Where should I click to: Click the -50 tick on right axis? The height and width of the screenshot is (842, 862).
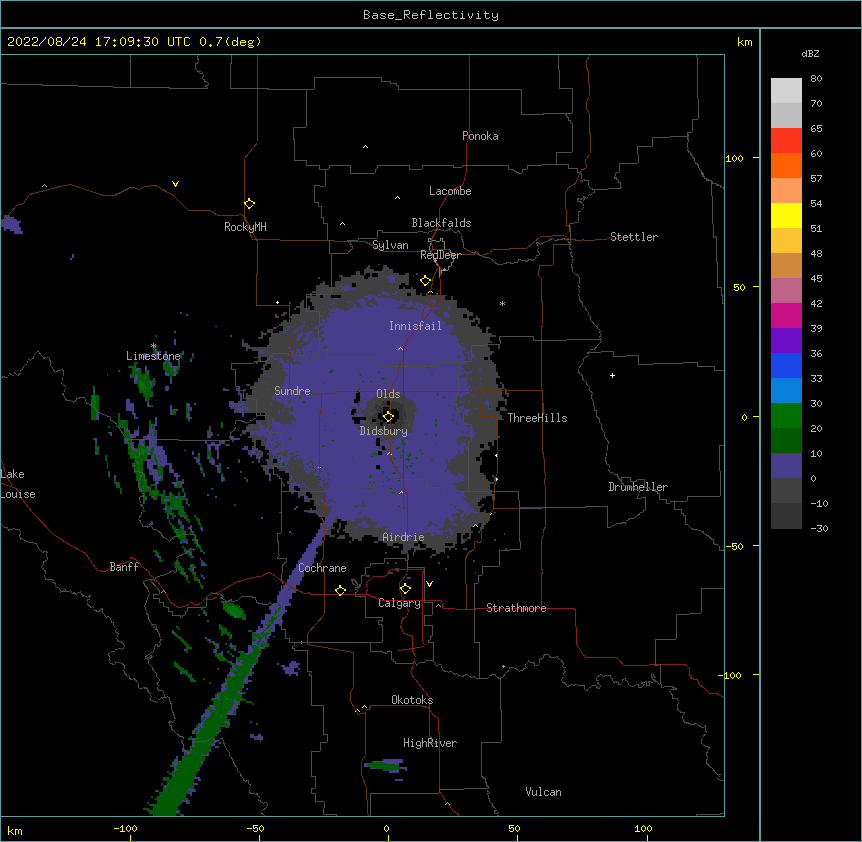click(x=734, y=546)
